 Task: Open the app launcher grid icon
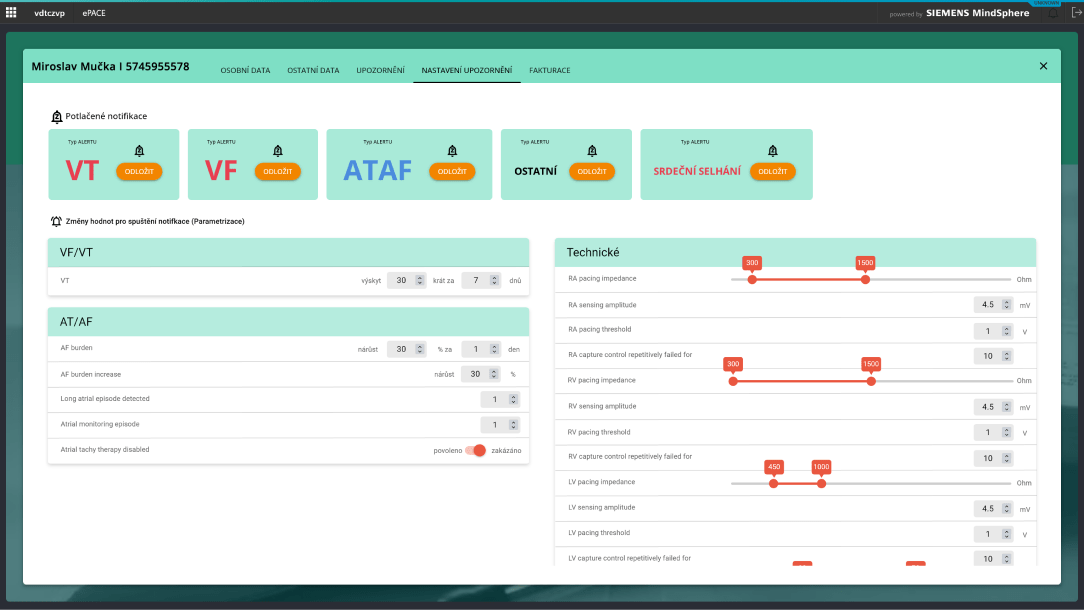[x=12, y=13]
